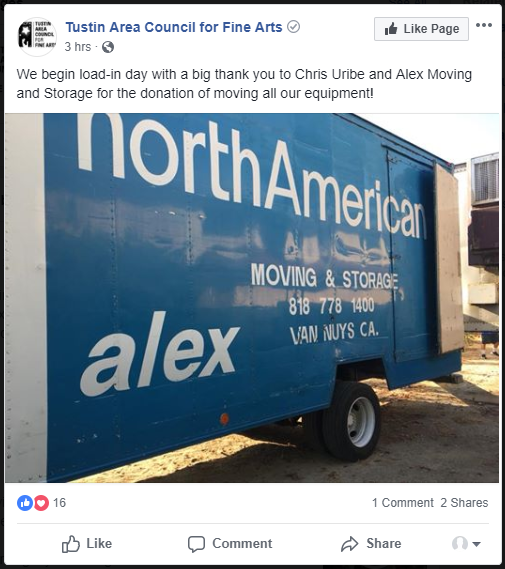The height and width of the screenshot is (569, 505).
Task: Open the profile avatar identity selector
Action: coord(460,544)
